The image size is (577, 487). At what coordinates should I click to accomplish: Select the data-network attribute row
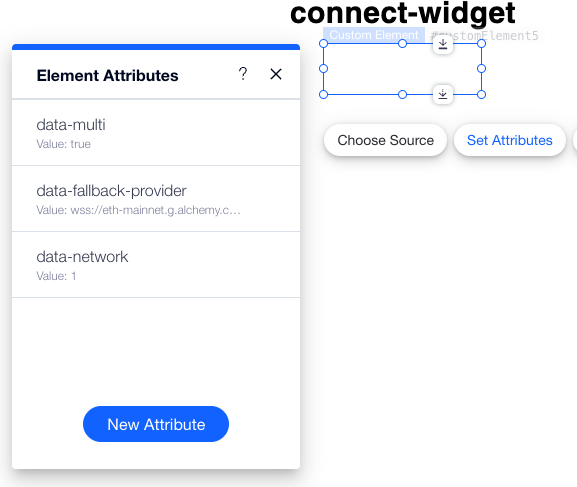156,265
